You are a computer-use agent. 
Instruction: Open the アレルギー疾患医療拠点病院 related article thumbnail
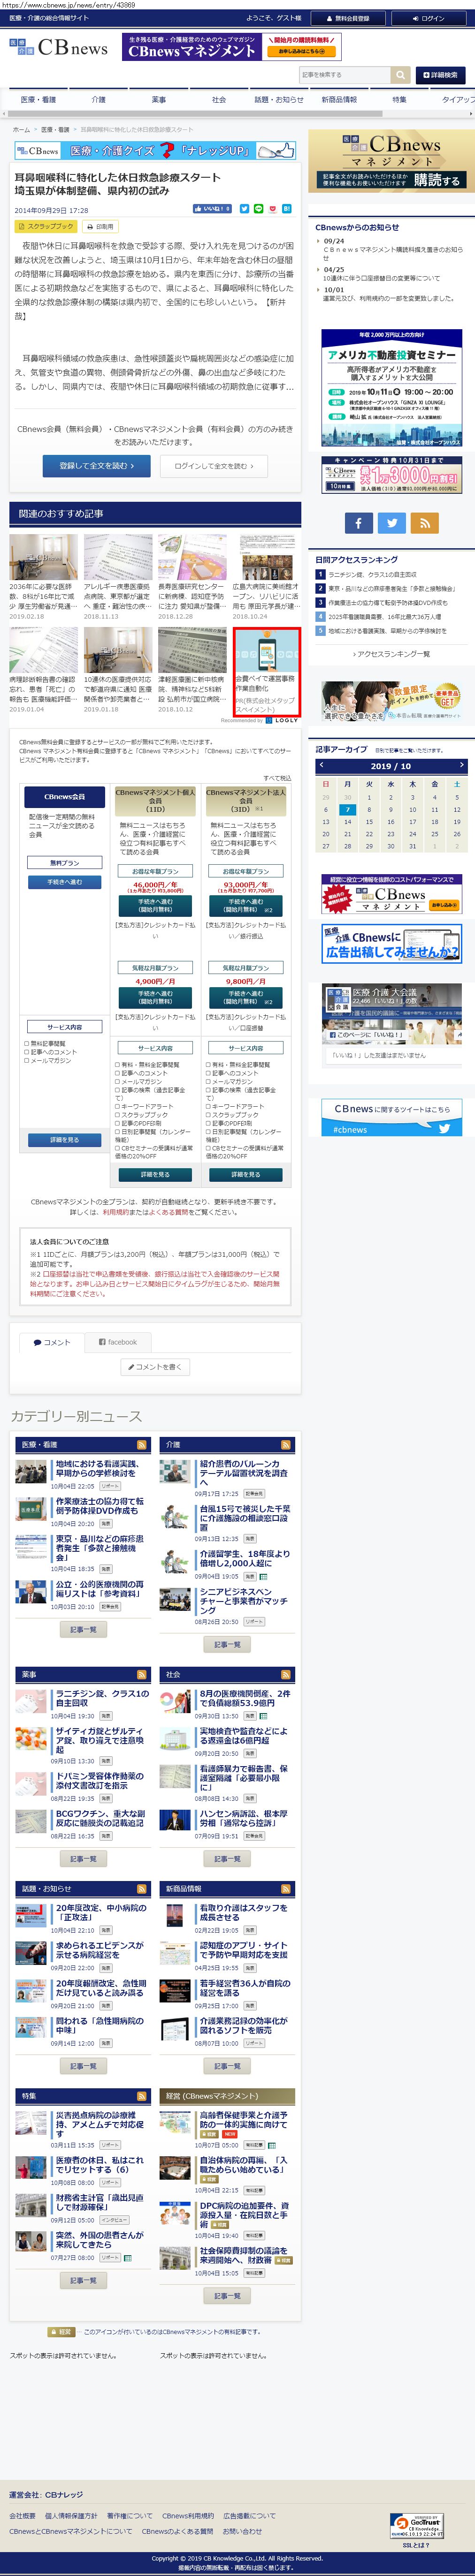pyautogui.click(x=118, y=556)
